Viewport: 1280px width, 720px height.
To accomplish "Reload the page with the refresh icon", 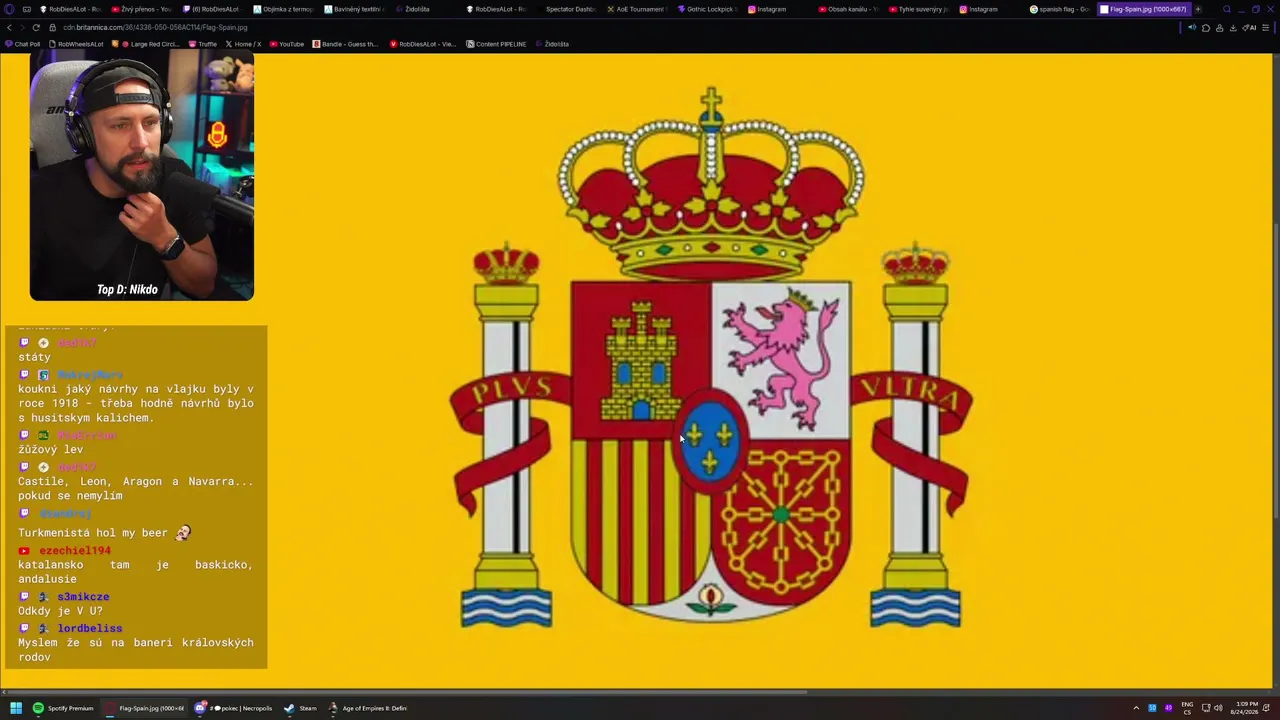I will [x=36, y=27].
